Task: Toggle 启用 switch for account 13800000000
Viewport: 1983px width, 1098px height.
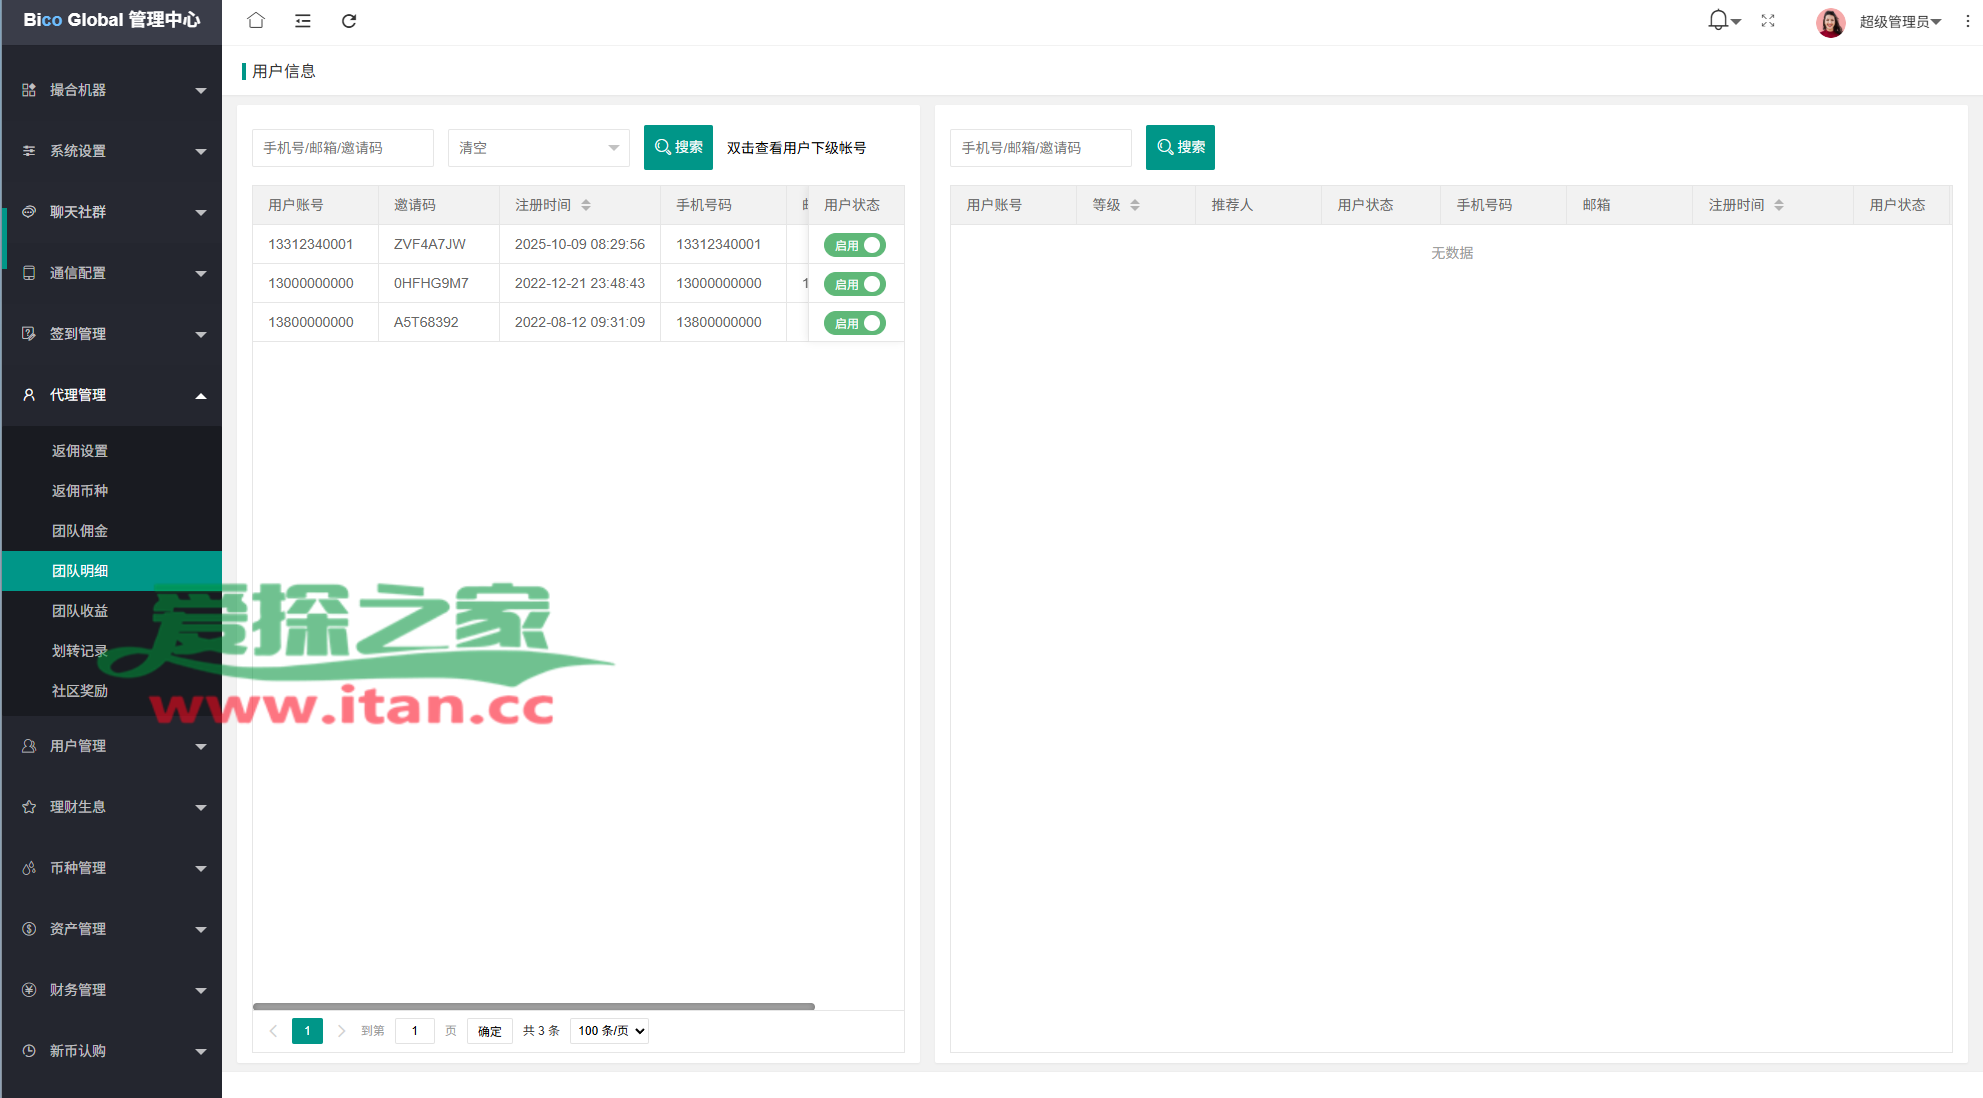Action: tap(854, 323)
